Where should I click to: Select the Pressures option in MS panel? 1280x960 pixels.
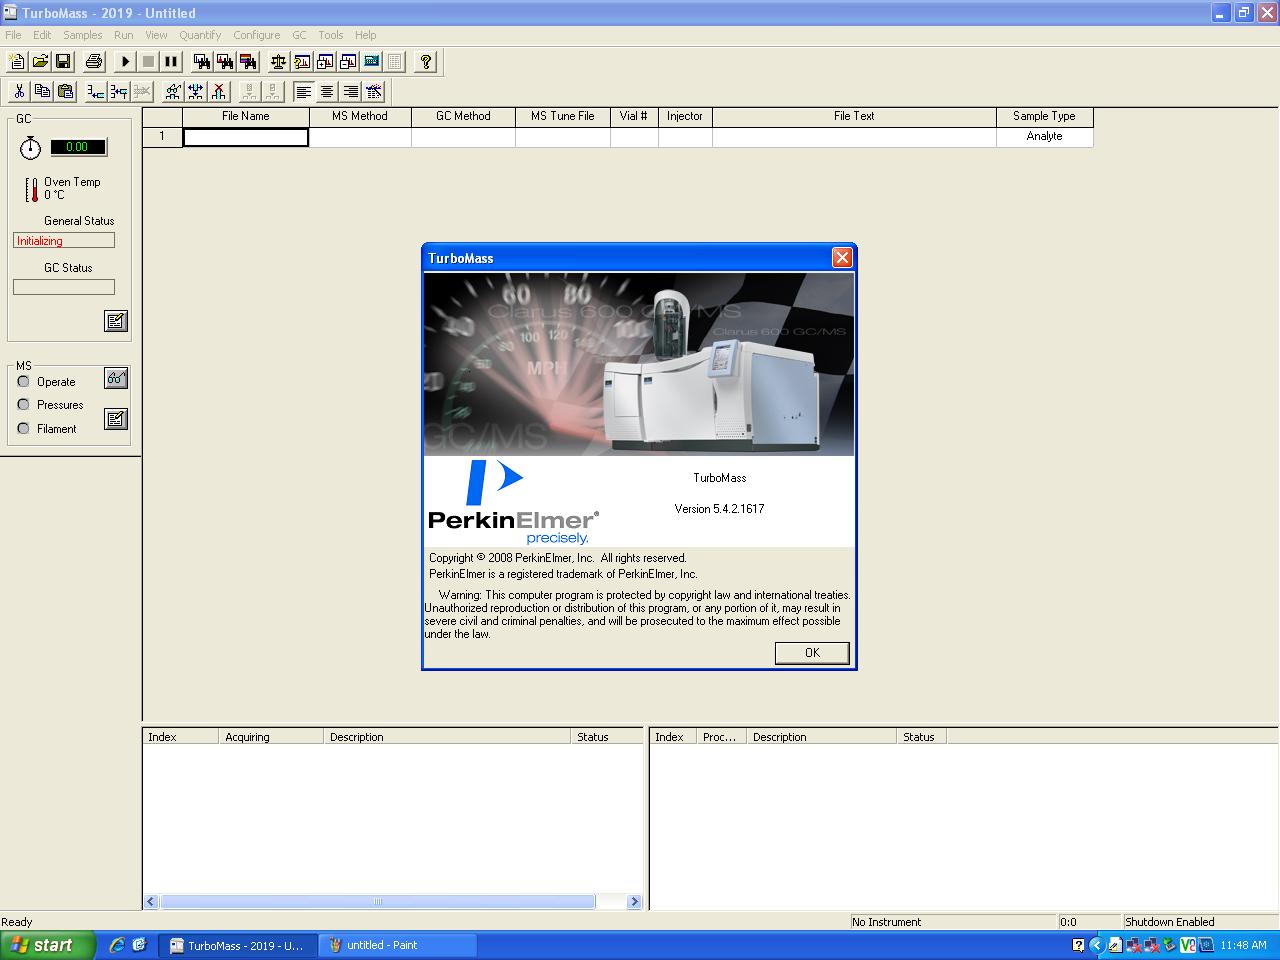coord(22,404)
